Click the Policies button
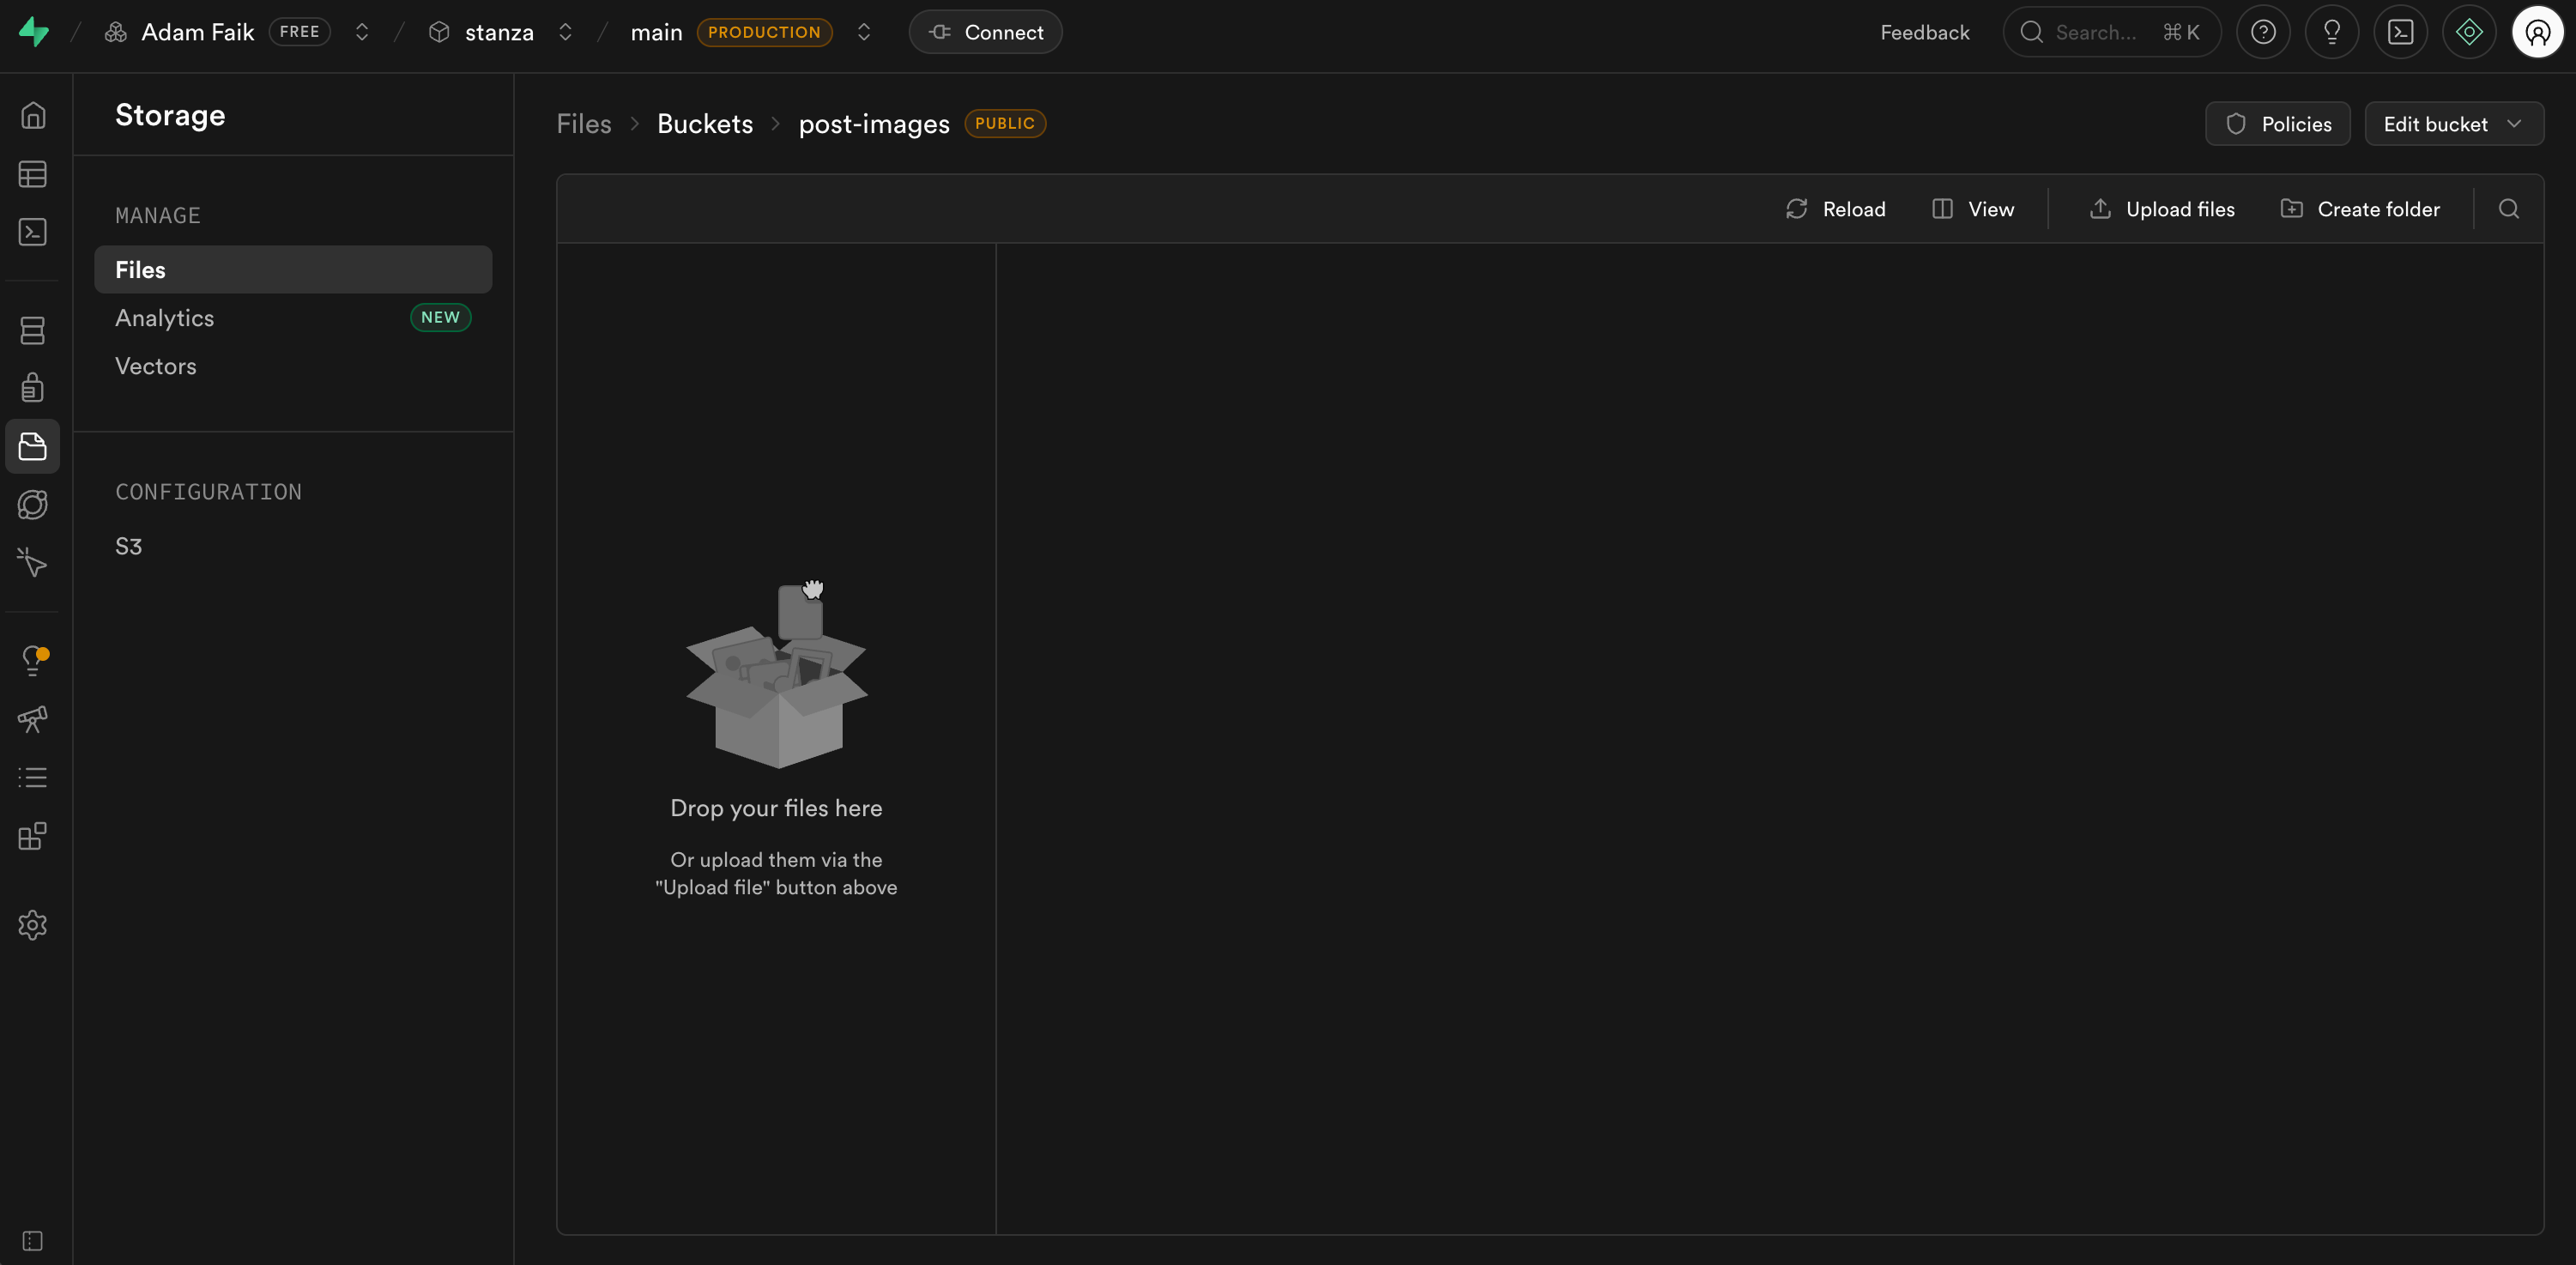The height and width of the screenshot is (1265, 2576). point(2277,124)
